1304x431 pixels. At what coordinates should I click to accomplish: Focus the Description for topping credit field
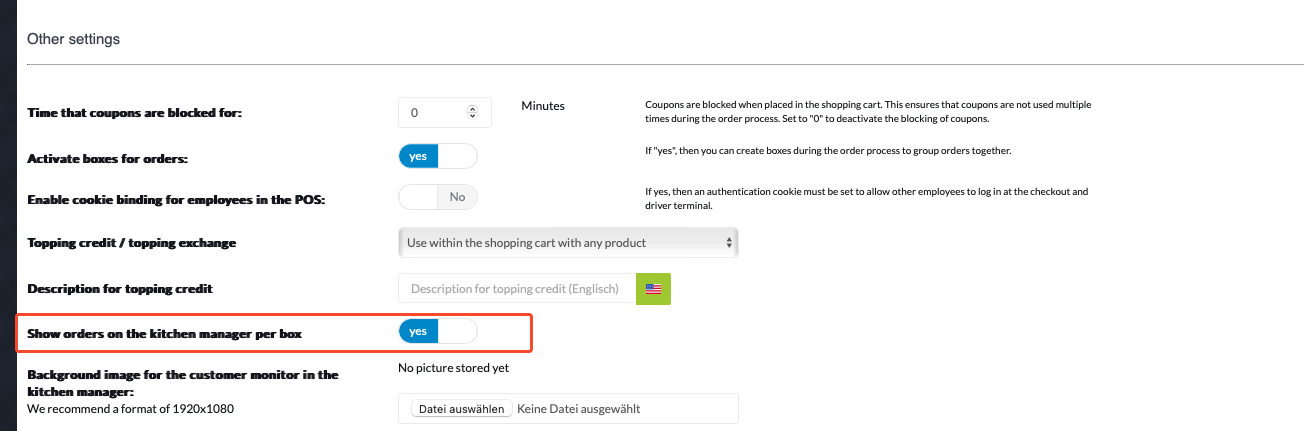[x=517, y=289]
